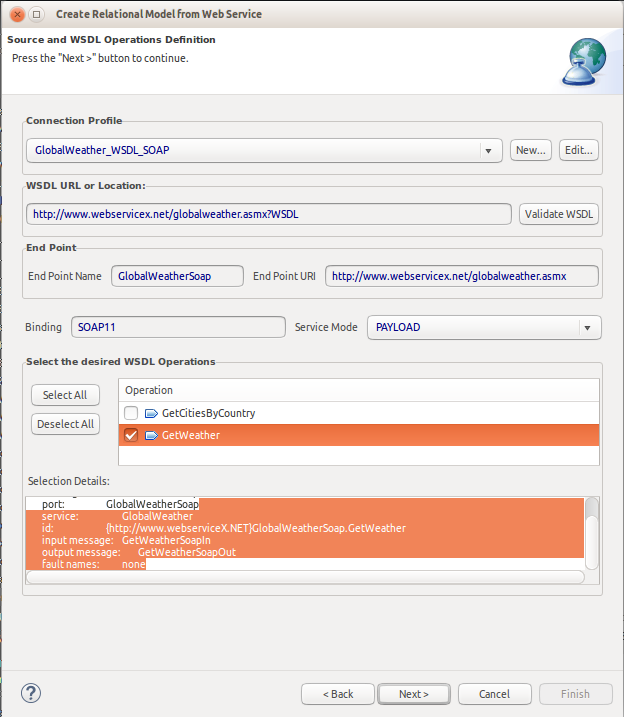
Task: Click Validate WSDL button
Action: tap(559, 214)
